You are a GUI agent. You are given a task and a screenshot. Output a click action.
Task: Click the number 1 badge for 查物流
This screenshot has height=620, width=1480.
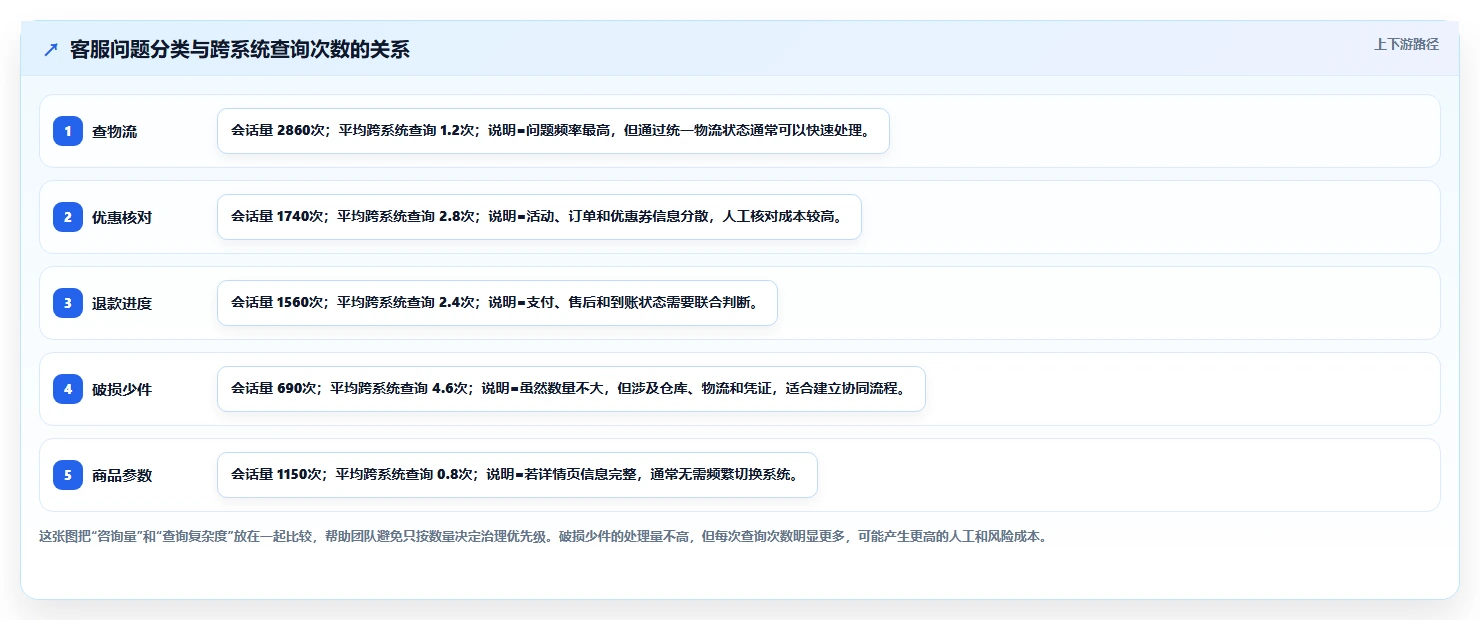point(68,131)
